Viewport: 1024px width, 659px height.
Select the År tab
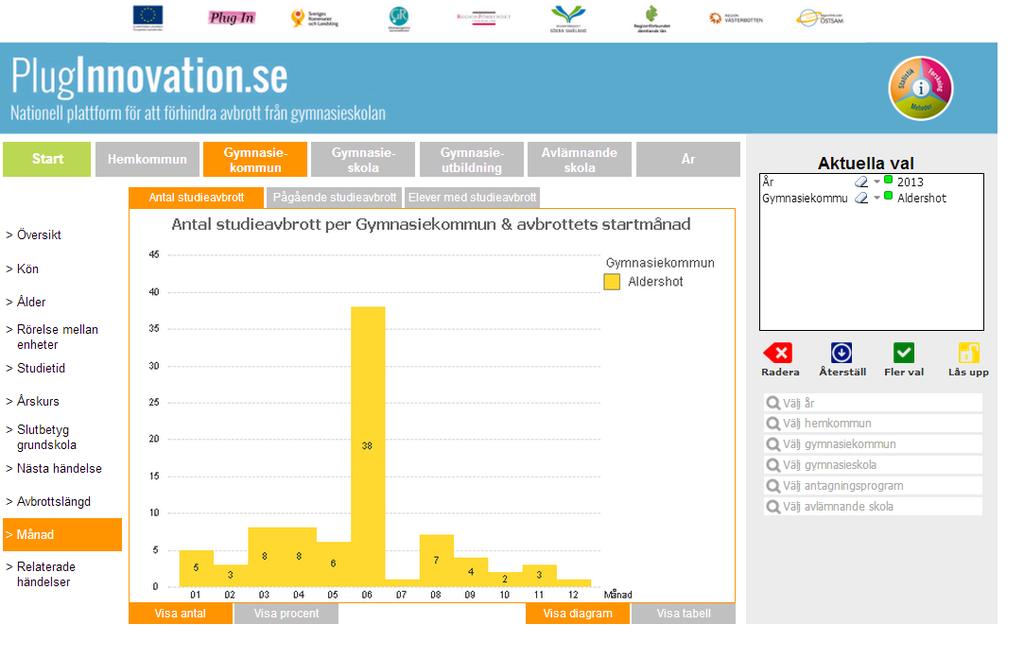point(688,159)
